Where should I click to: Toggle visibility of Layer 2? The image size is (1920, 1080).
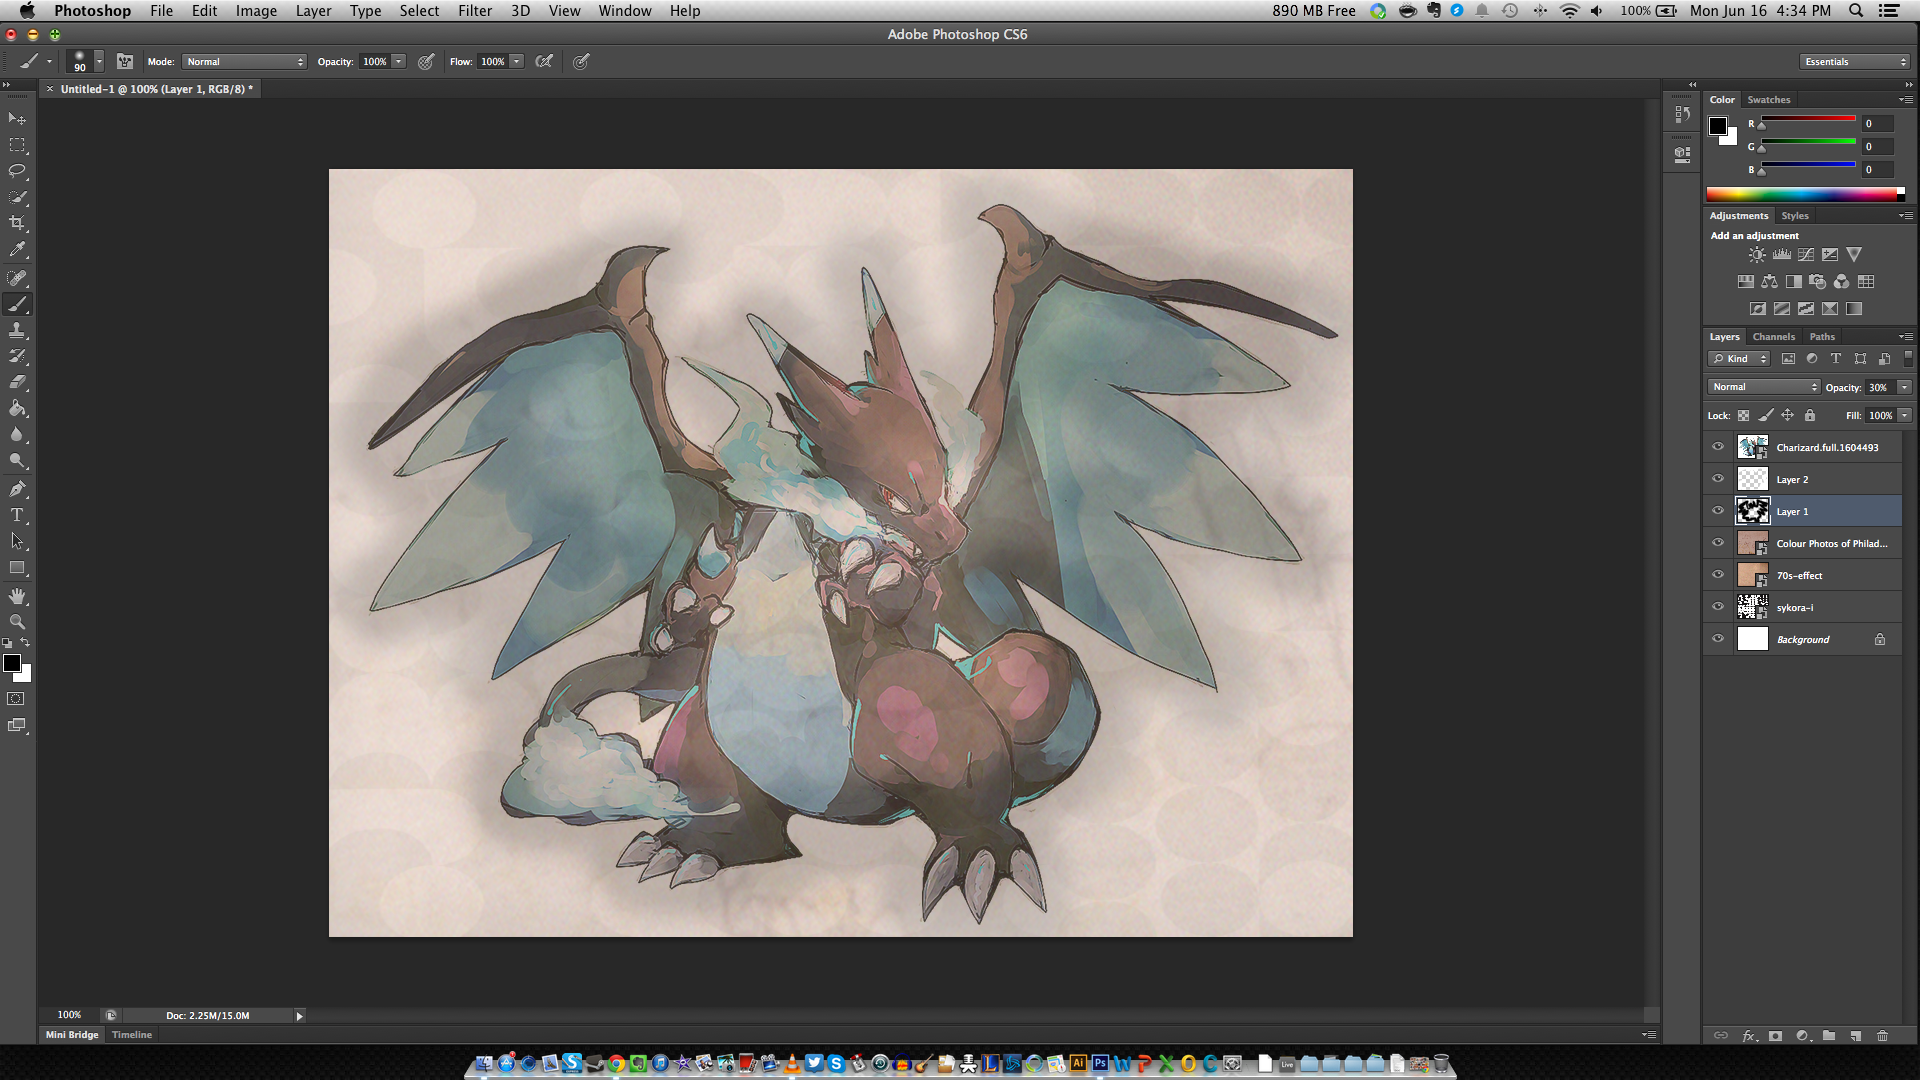[1718, 479]
